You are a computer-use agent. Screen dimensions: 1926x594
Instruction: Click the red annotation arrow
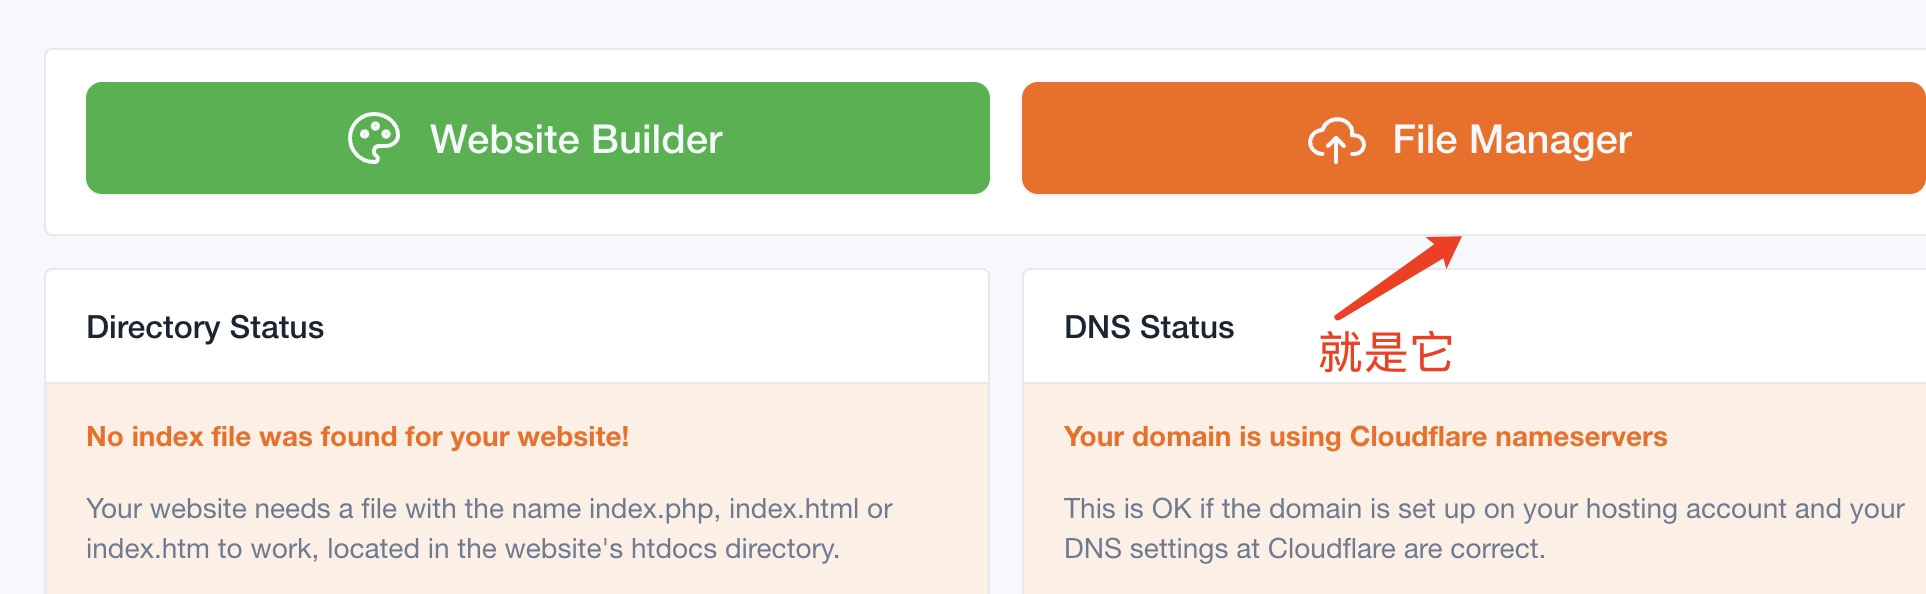[1399, 277]
